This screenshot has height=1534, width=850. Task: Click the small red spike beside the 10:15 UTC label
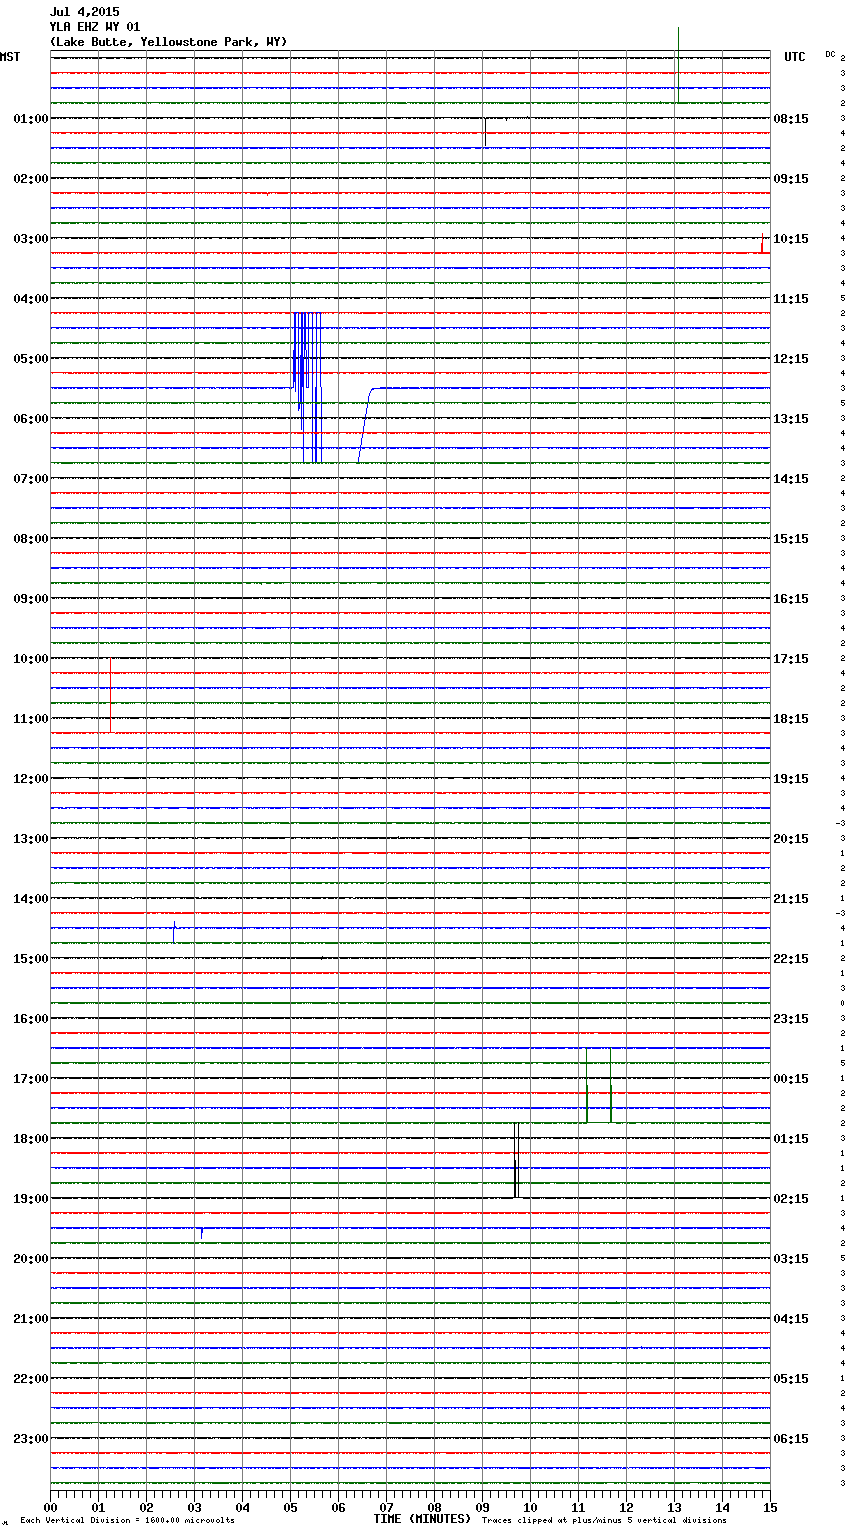(x=762, y=243)
